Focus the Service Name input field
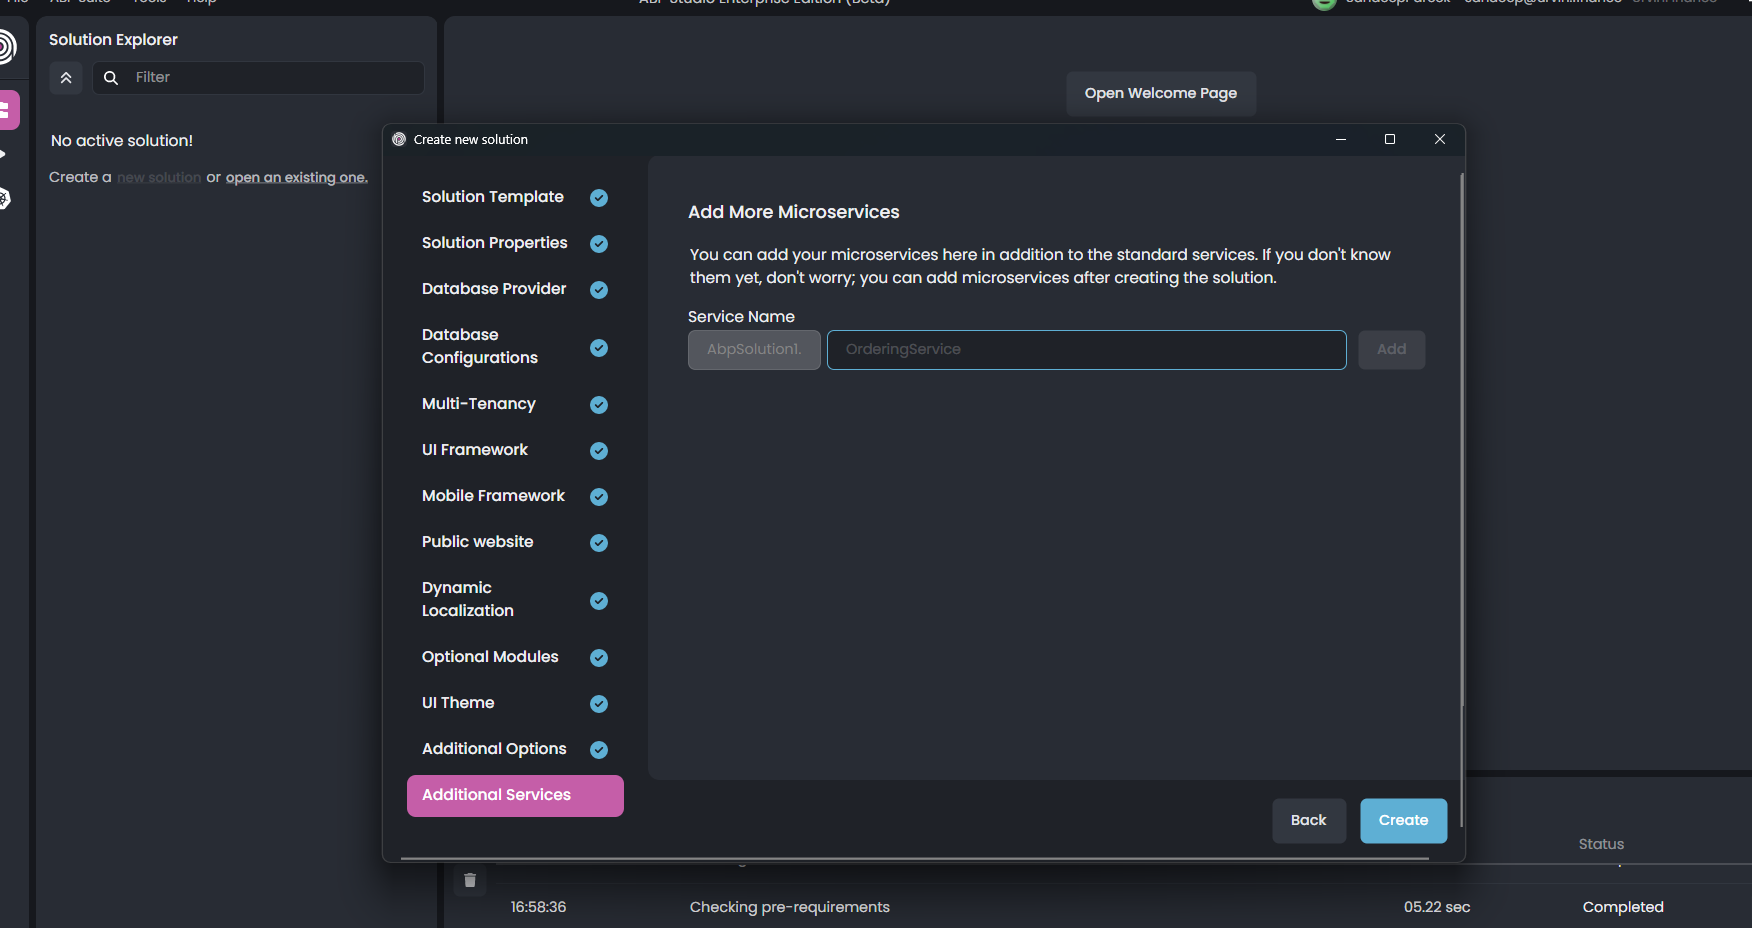 pos(1086,350)
